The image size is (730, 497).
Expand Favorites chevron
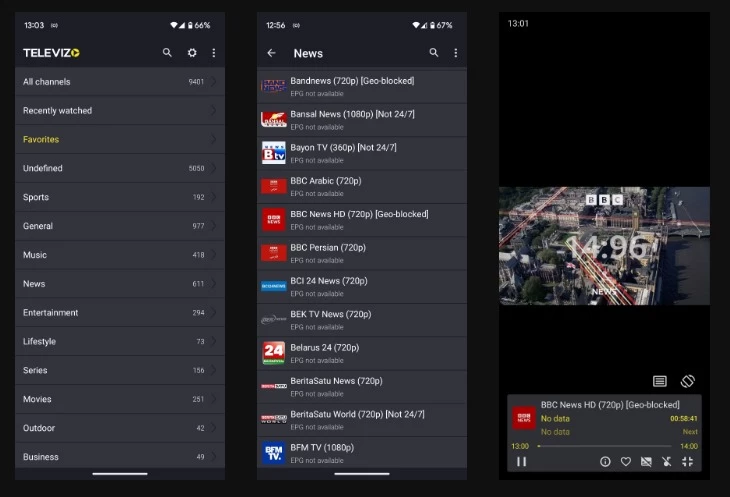(214, 139)
